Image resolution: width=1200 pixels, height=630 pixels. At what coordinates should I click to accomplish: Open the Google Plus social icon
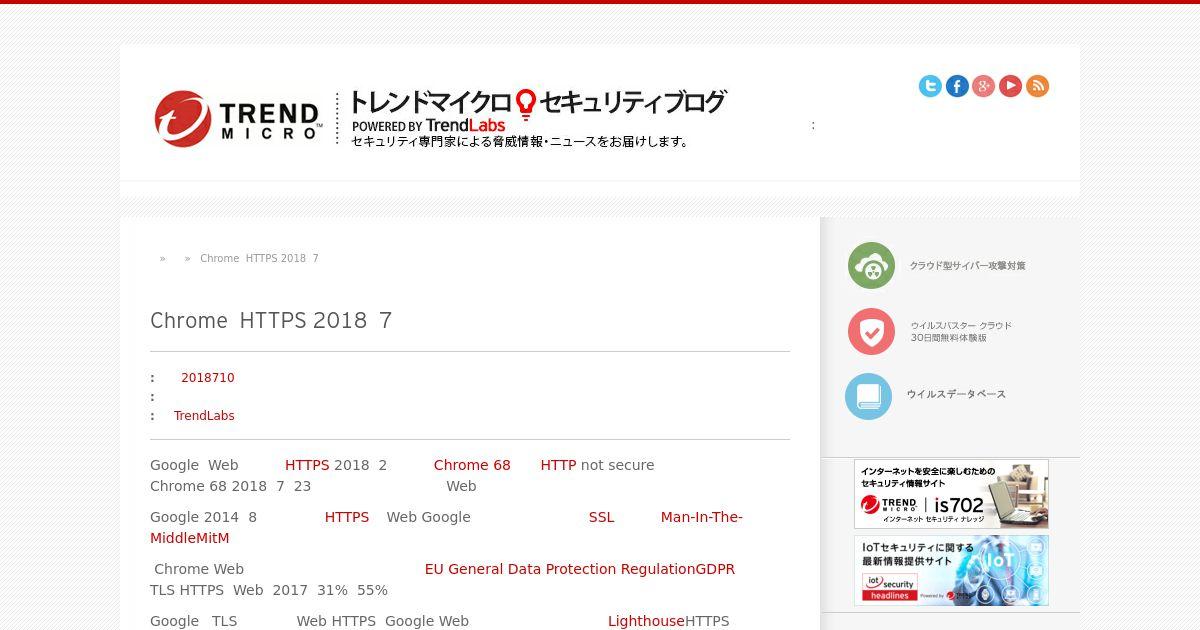pos(984,86)
